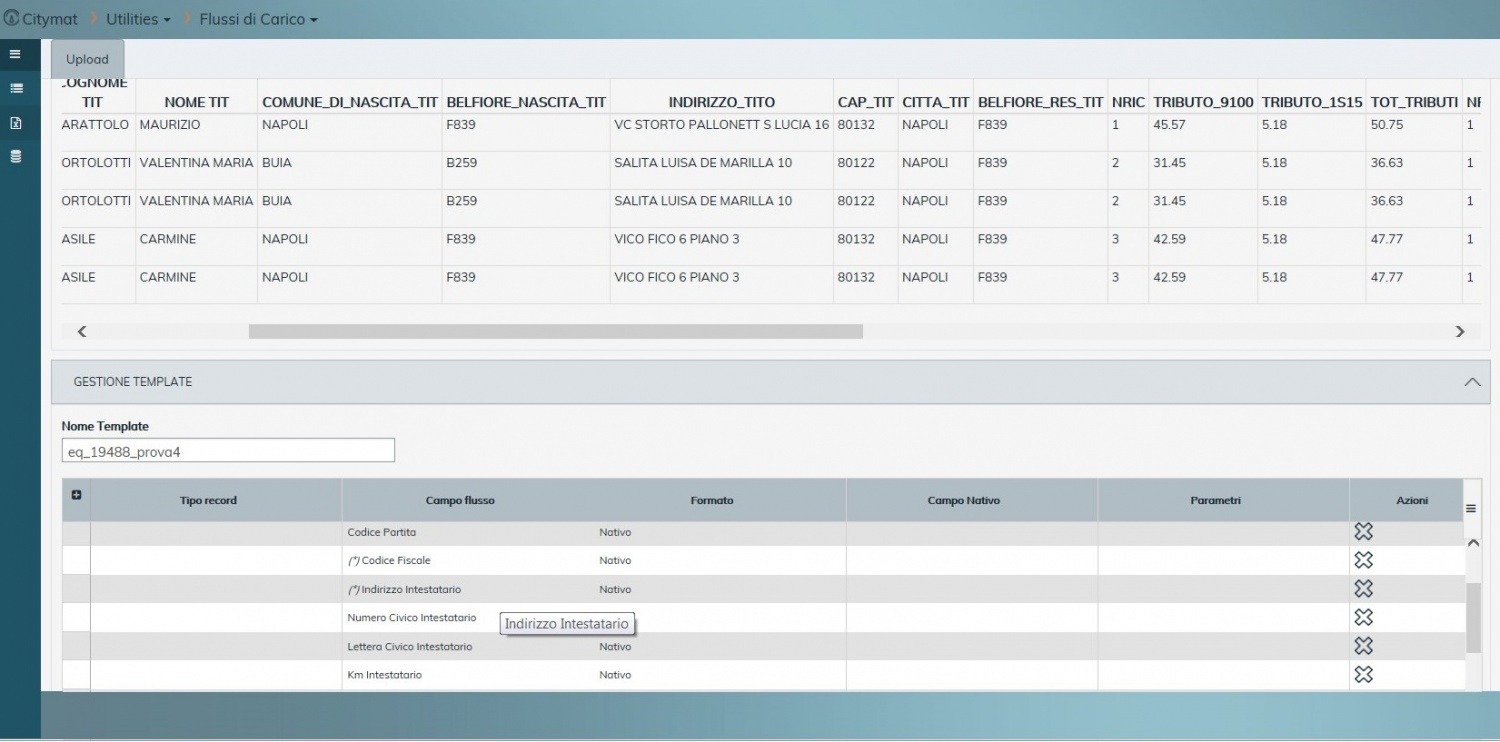Open the list view sidebar icon
The width and height of the screenshot is (1500, 742).
16,88
